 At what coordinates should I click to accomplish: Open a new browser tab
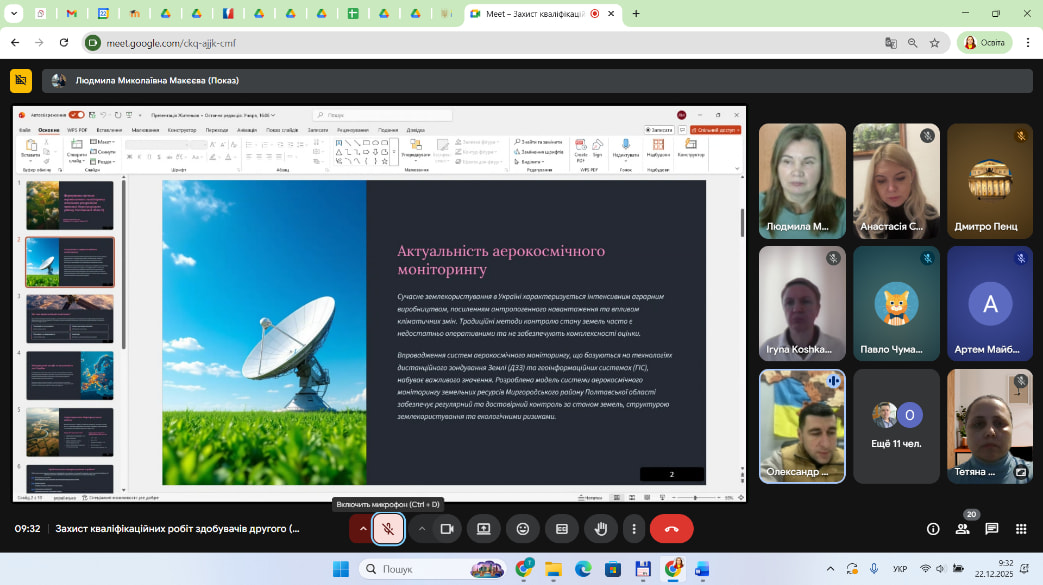tap(636, 14)
